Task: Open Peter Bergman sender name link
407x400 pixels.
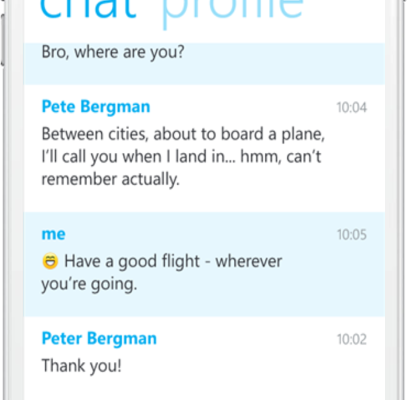Action: pyautogui.click(x=99, y=339)
